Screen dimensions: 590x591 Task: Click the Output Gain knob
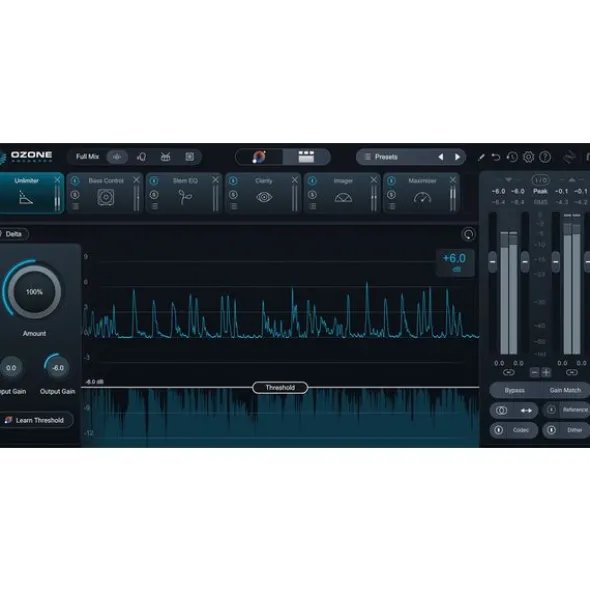coord(58,368)
